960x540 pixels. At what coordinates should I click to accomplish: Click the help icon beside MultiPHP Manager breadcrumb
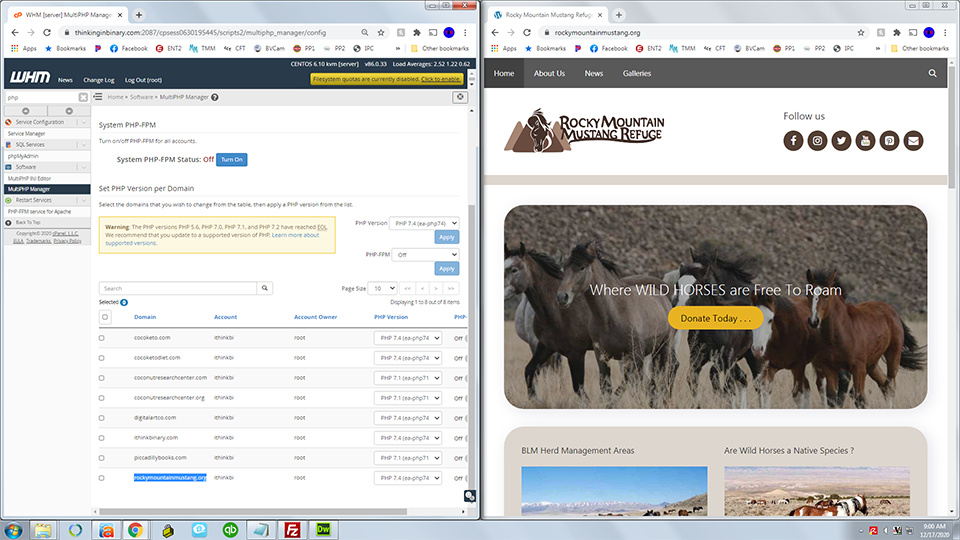215,97
